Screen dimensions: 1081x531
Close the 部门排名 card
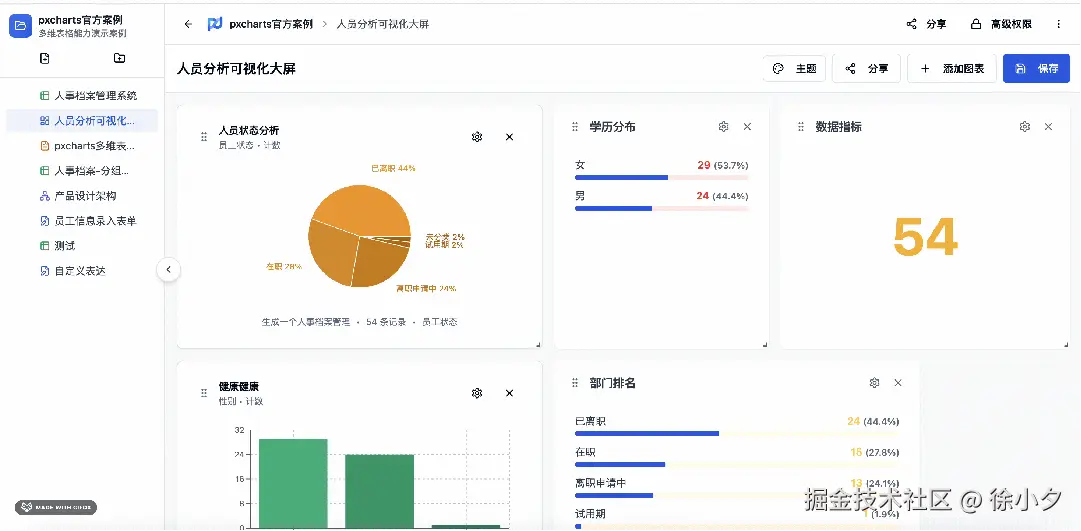pos(898,383)
